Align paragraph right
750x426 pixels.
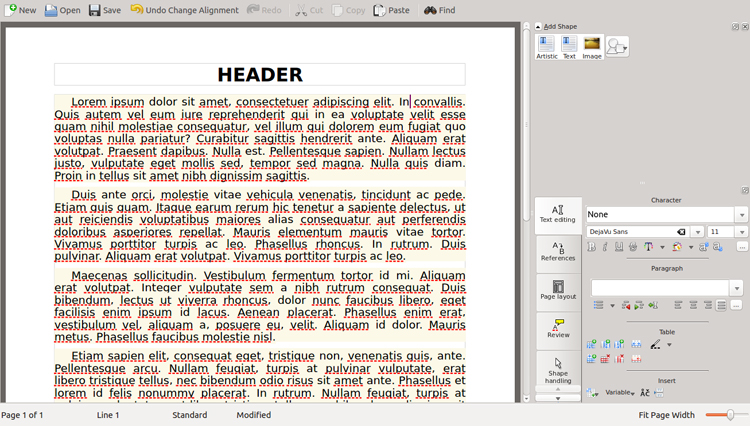708,305
